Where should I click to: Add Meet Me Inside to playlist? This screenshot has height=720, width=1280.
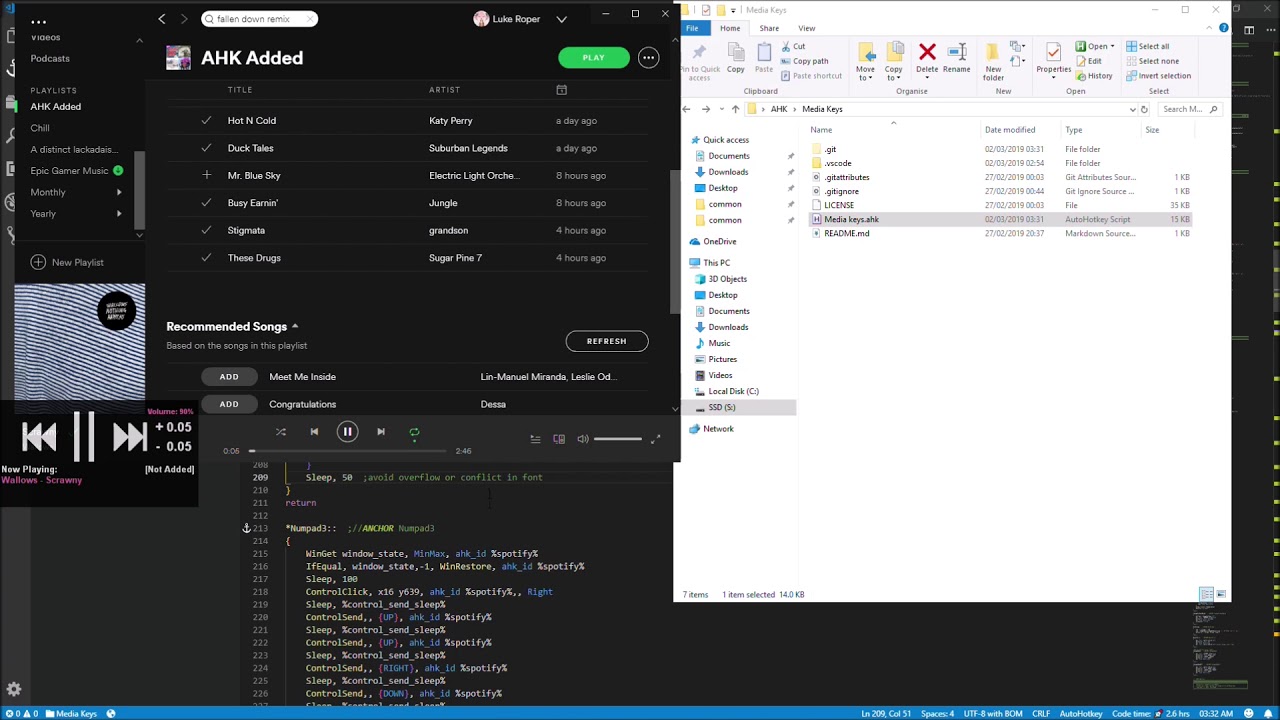pos(229,377)
